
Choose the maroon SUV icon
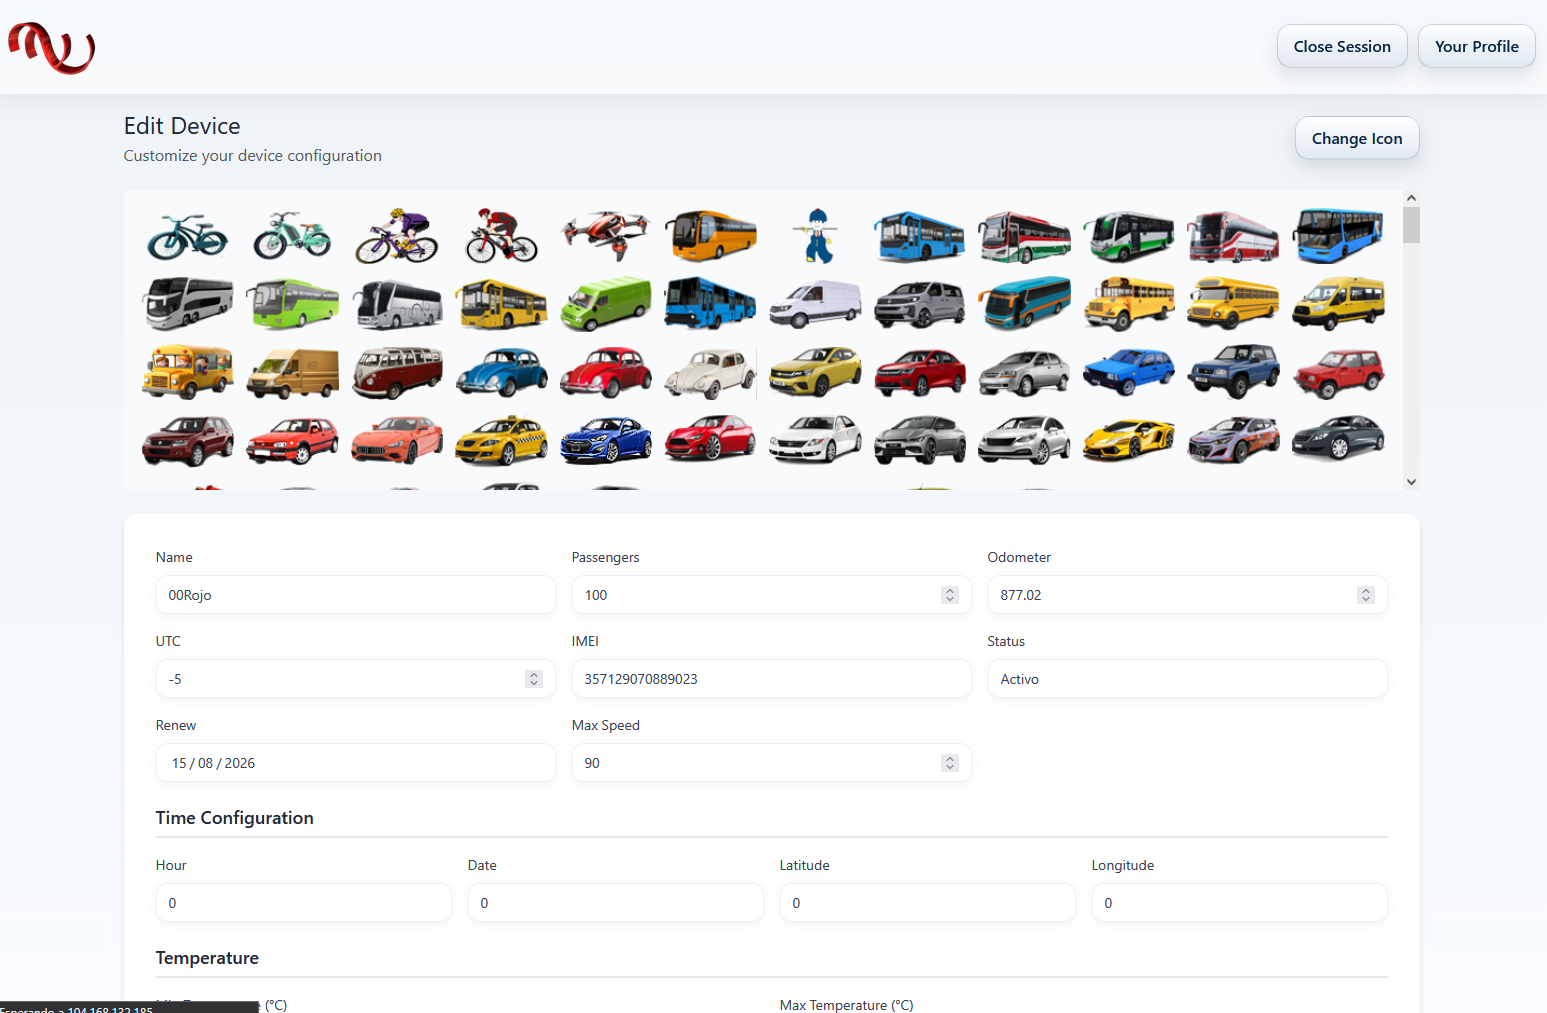coord(188,441)
